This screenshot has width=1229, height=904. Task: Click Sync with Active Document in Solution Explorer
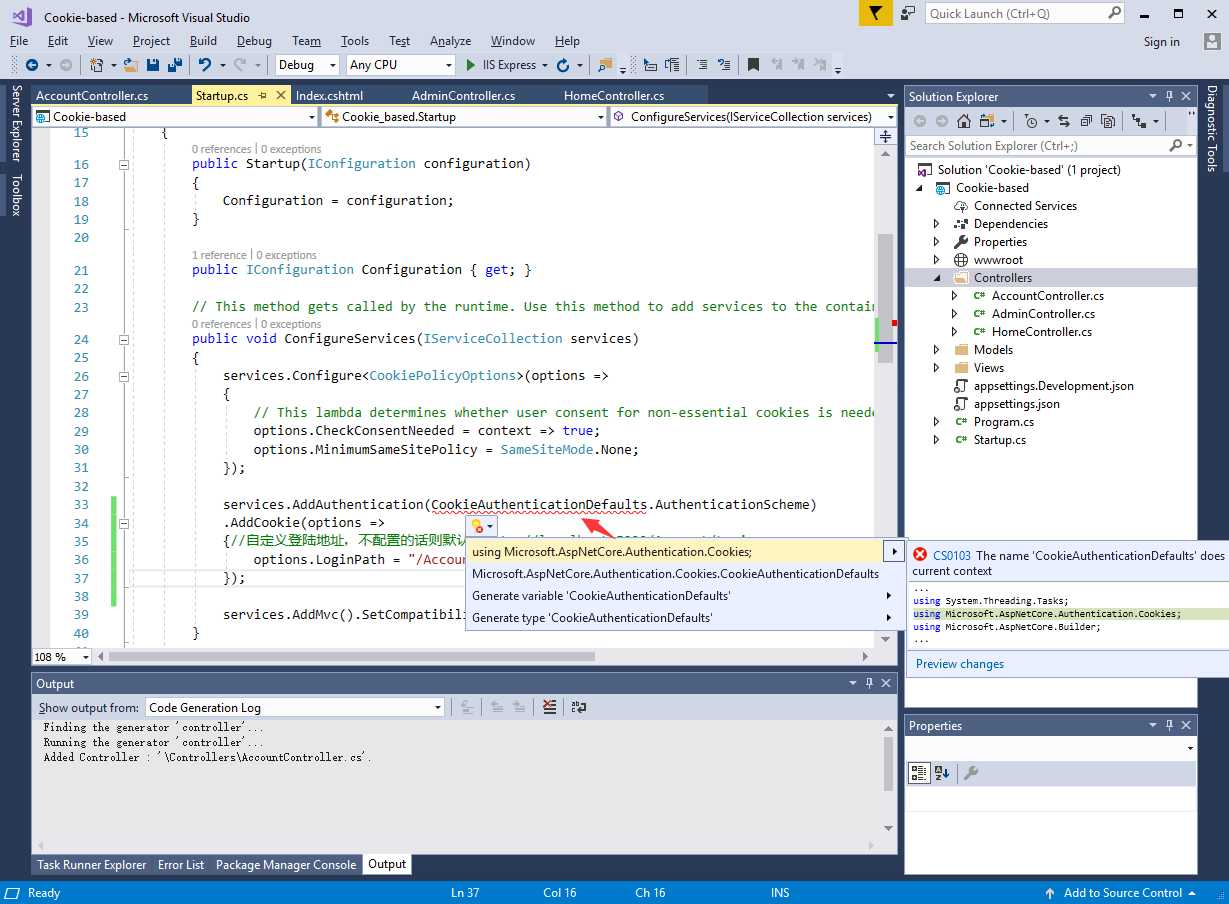(1063, 121)
